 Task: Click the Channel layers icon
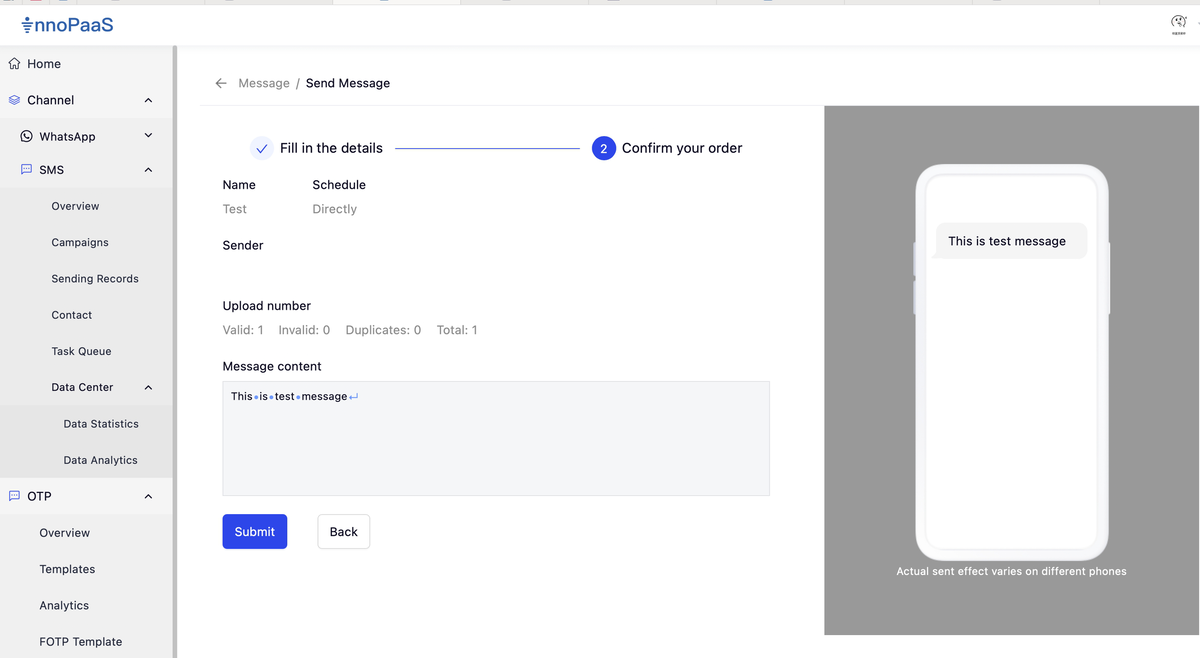14,100
